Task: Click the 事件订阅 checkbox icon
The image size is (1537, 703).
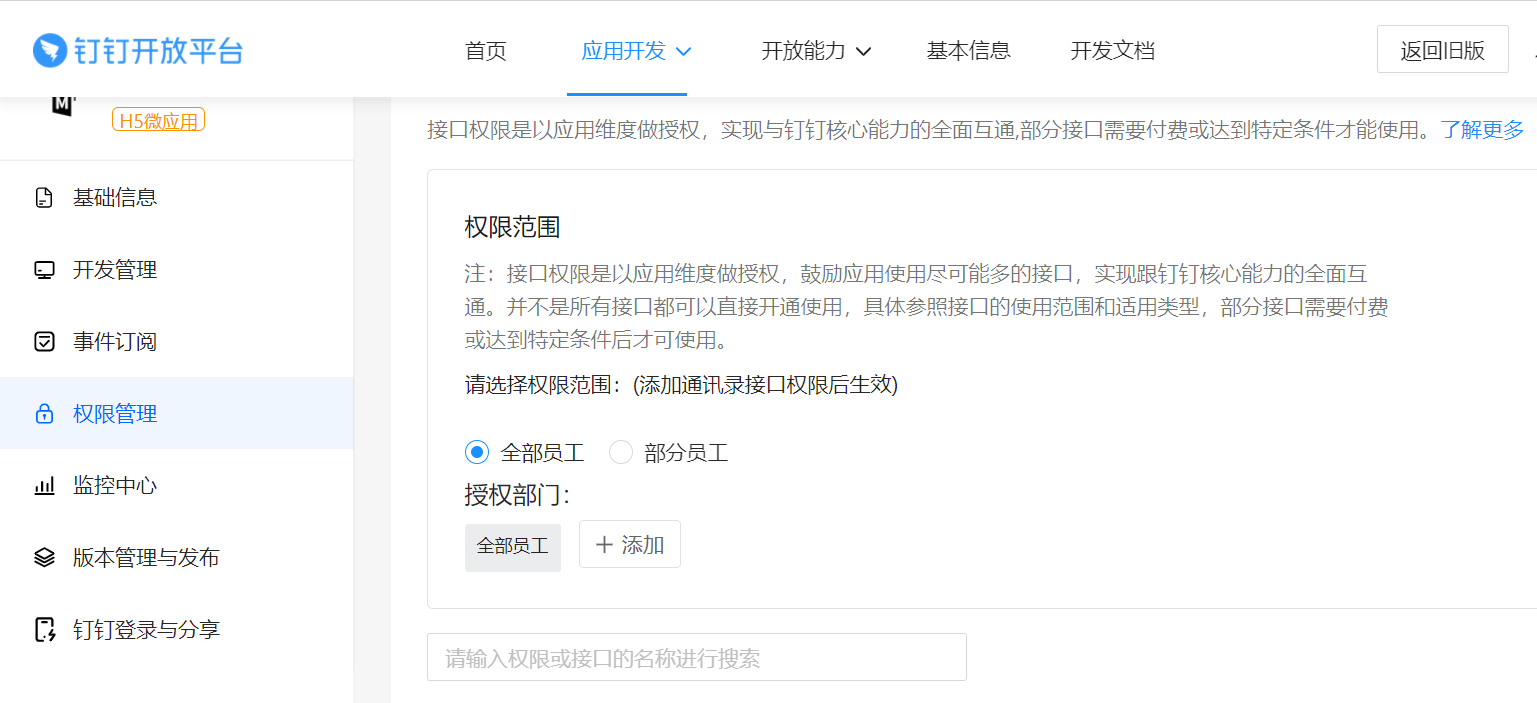Action: coord(44,342)
